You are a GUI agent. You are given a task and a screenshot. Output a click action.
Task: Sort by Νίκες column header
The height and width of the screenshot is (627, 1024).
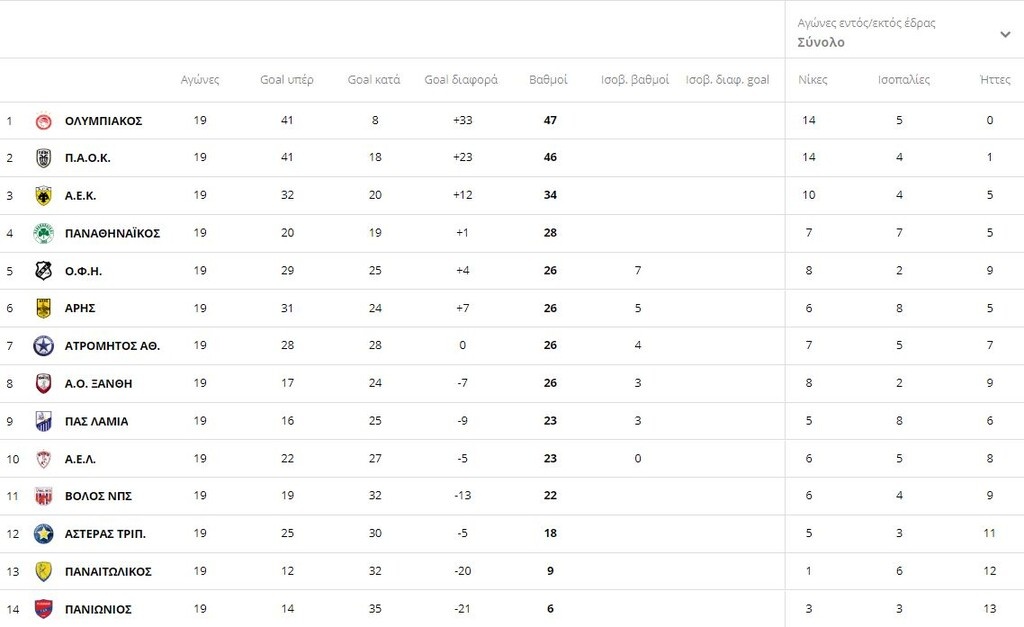click(812, 80)
